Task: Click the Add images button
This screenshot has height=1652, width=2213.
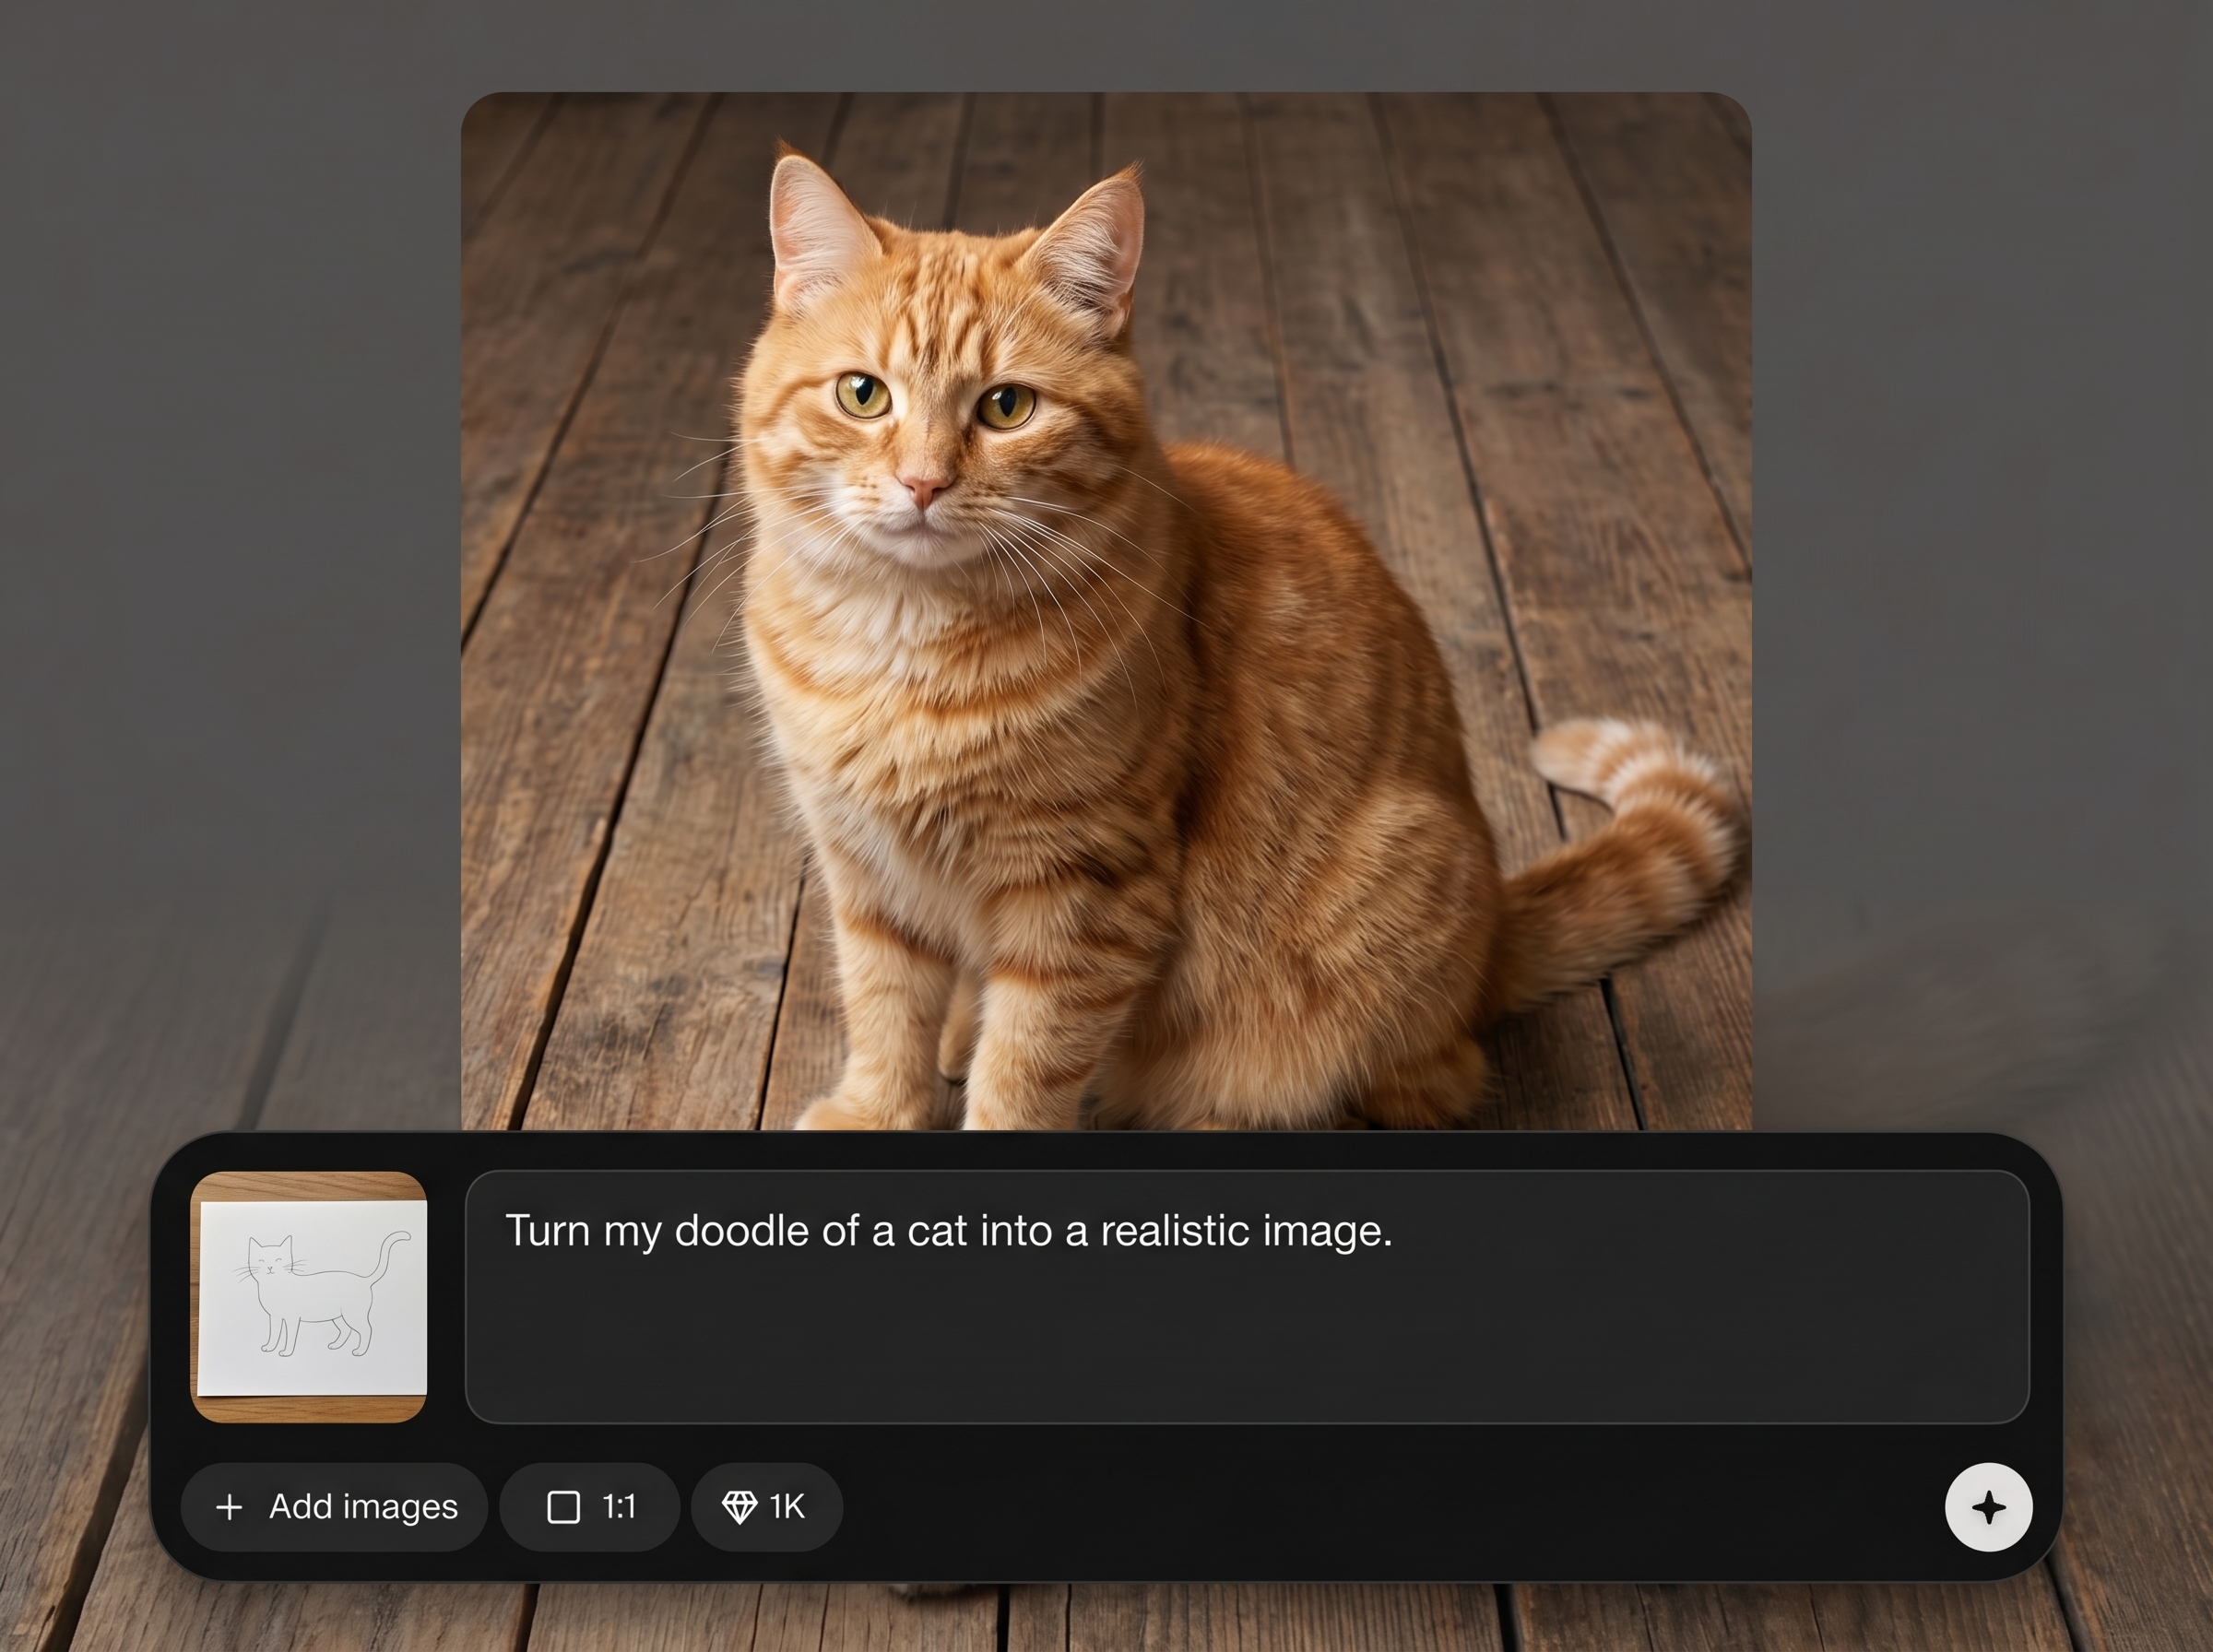Action: 334,1506
